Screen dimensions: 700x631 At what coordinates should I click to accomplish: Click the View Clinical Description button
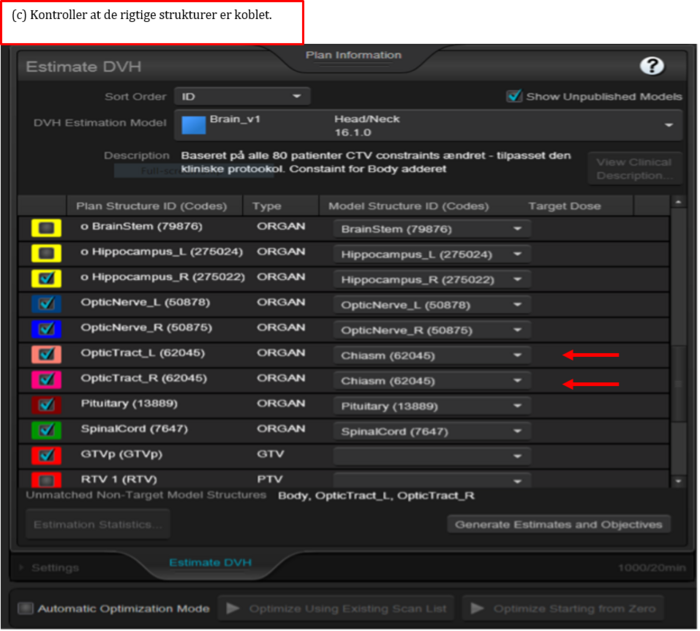[635, 168]
